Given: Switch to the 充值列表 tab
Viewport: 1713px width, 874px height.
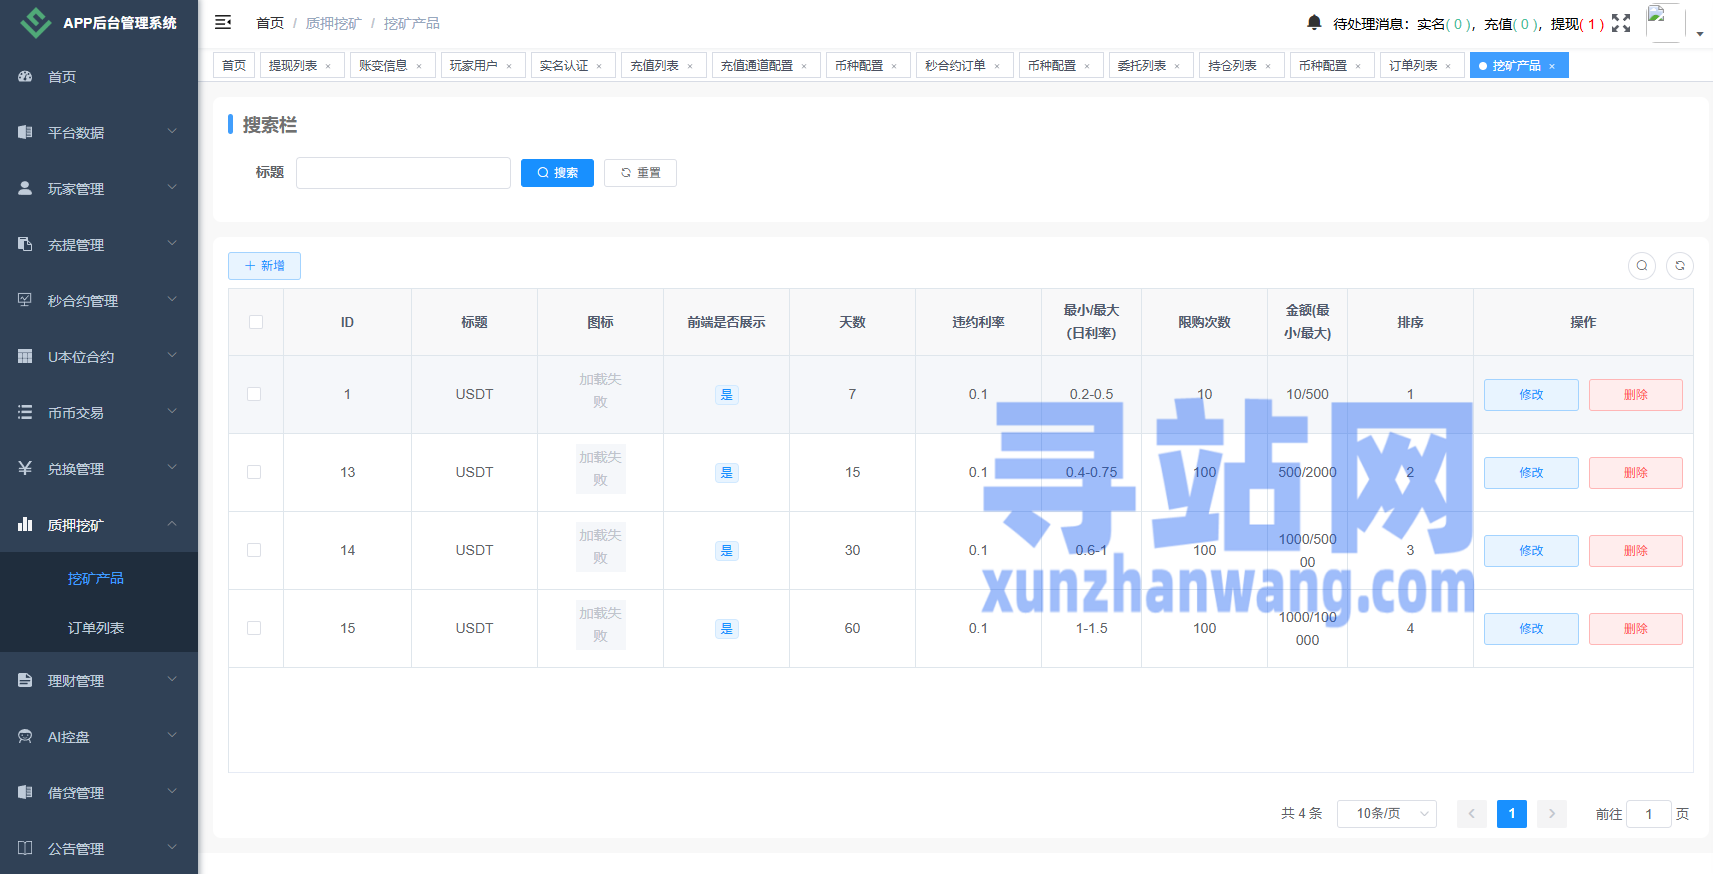Looking at the screenshot, I should tap(655, 66).
